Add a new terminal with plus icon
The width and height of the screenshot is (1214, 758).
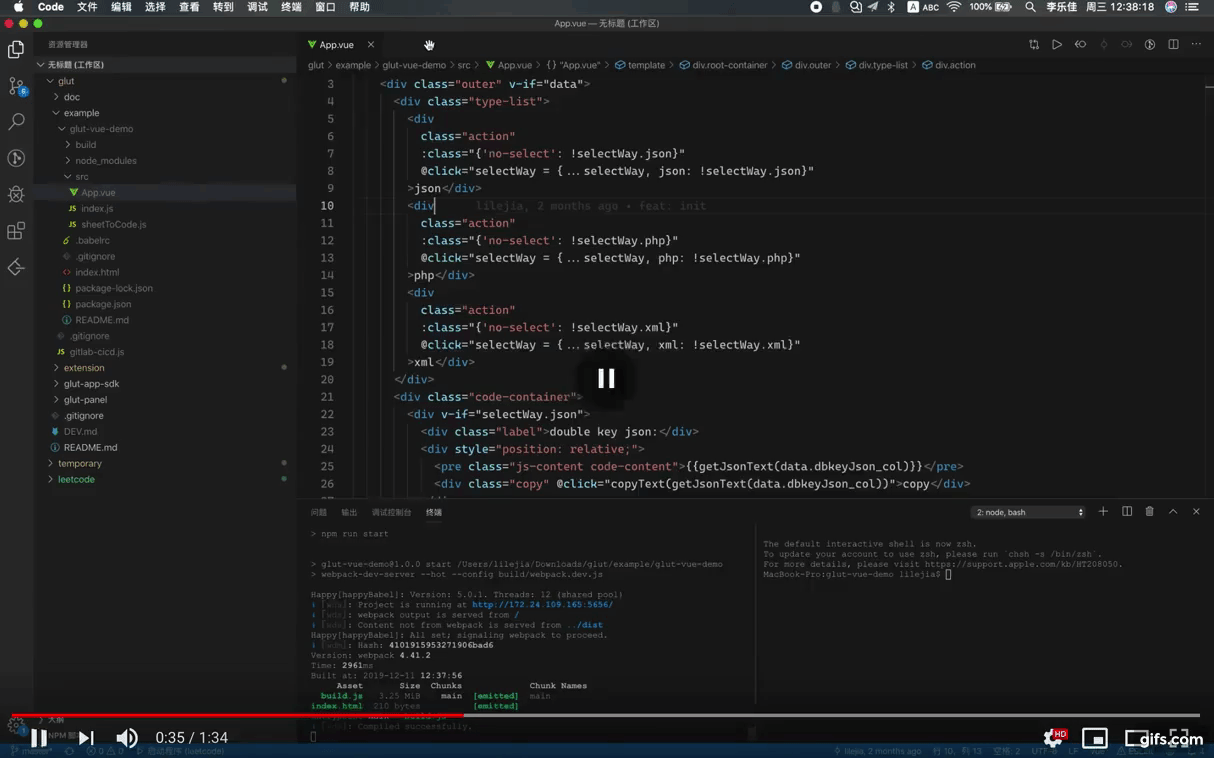1103,512
